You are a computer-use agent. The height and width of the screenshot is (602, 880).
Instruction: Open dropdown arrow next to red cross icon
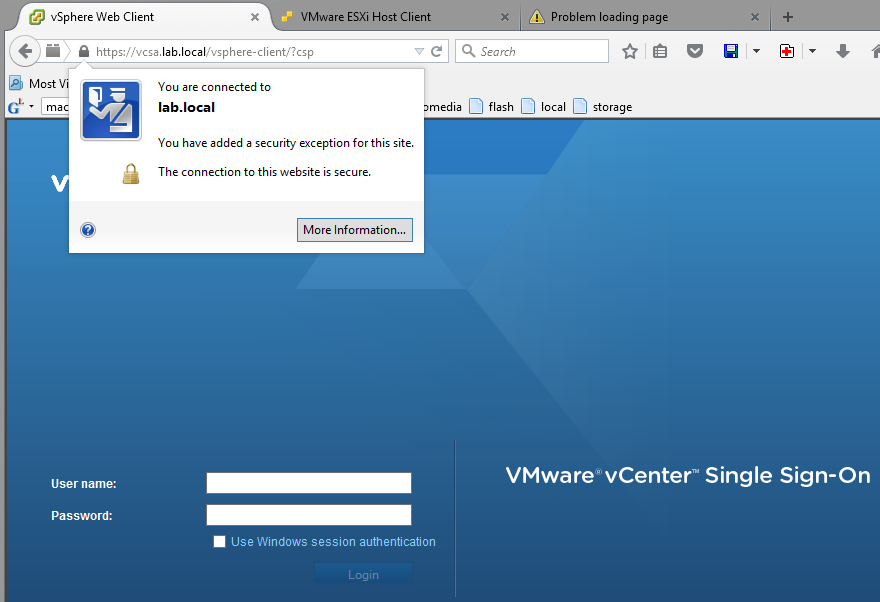coord(812,52)
